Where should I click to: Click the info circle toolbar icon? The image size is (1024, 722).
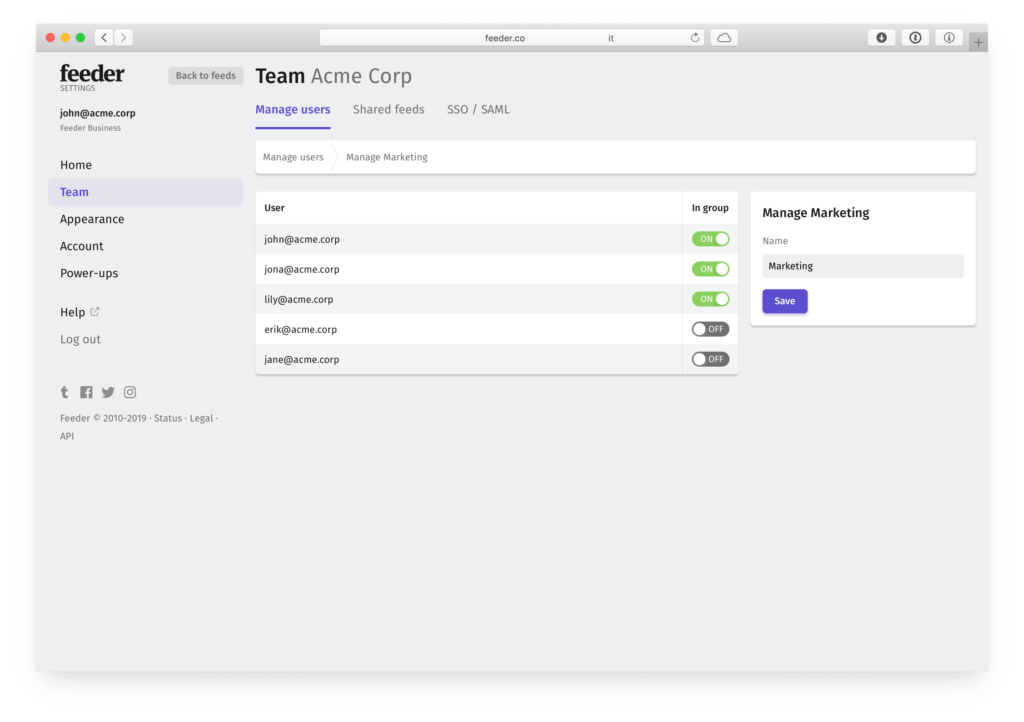point(949,38)
